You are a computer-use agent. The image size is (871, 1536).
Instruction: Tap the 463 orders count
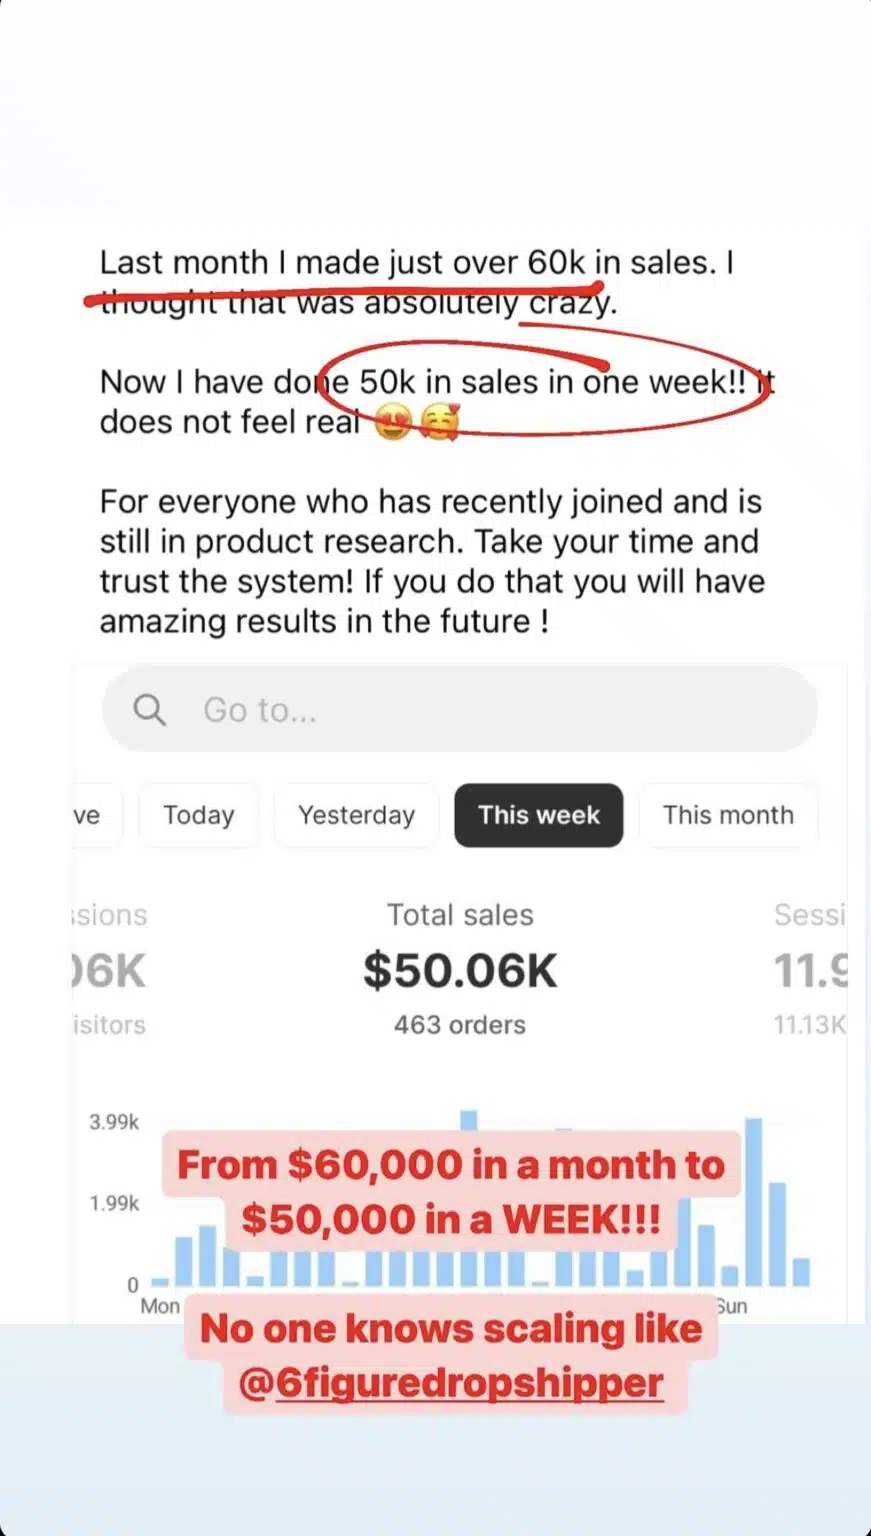pyautogui.click(x=460, y=1025)
